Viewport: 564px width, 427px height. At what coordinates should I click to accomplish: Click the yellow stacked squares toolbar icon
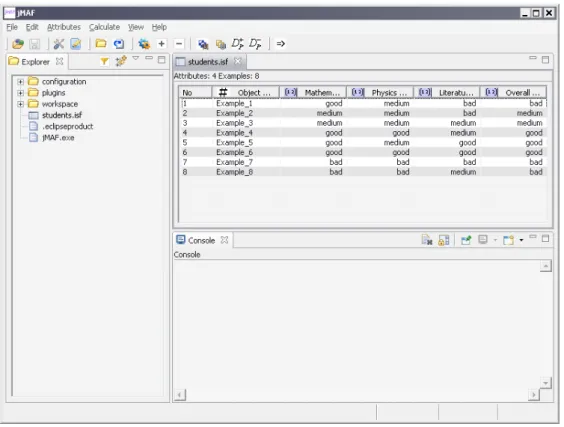pyautogui.click(x=220, y=44)
